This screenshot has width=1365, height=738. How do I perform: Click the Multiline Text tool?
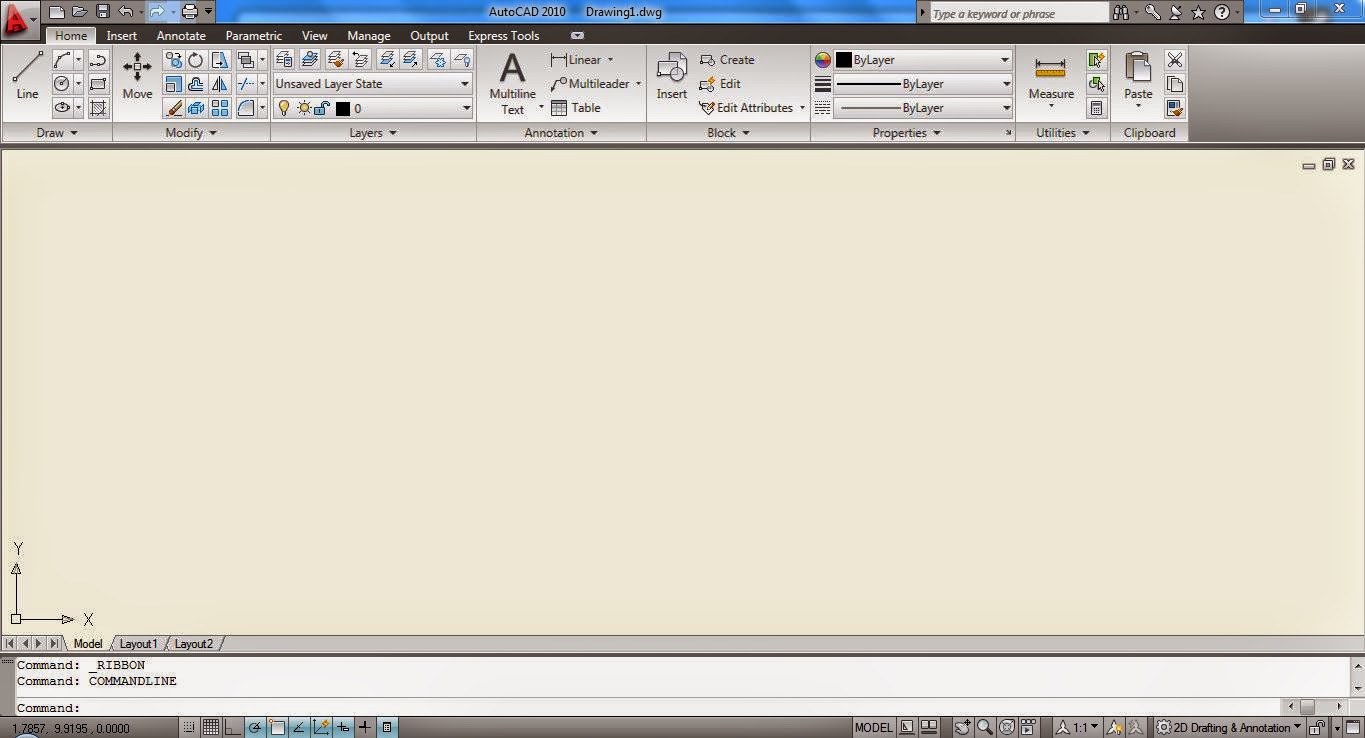click(512, 83)
